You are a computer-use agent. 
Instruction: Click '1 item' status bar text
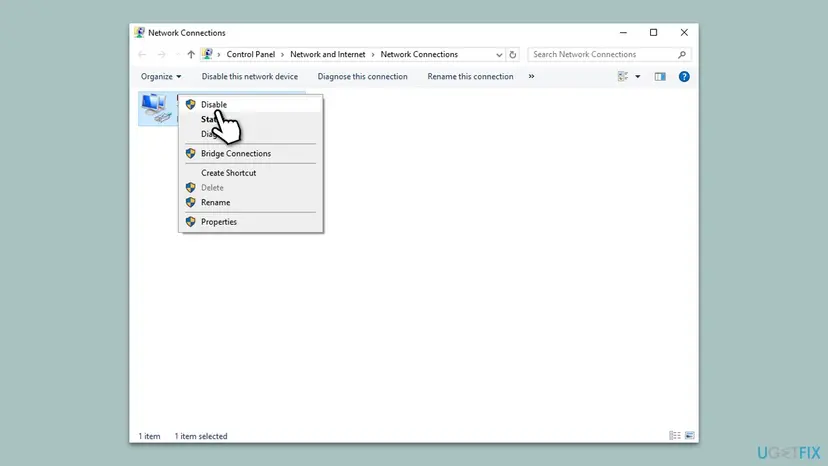[x=149, y=436]
